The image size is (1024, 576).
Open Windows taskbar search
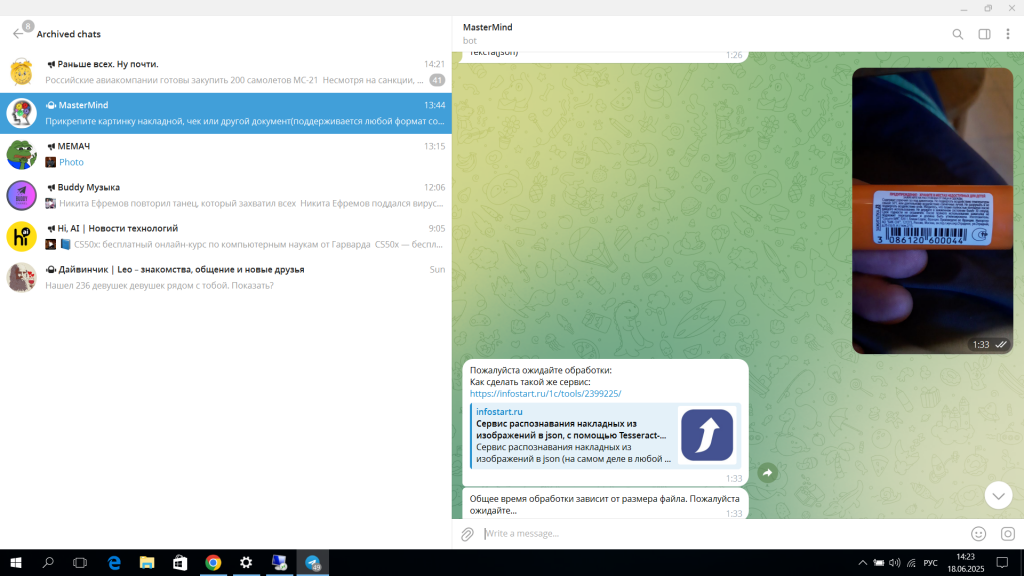[x=48, y=563]
